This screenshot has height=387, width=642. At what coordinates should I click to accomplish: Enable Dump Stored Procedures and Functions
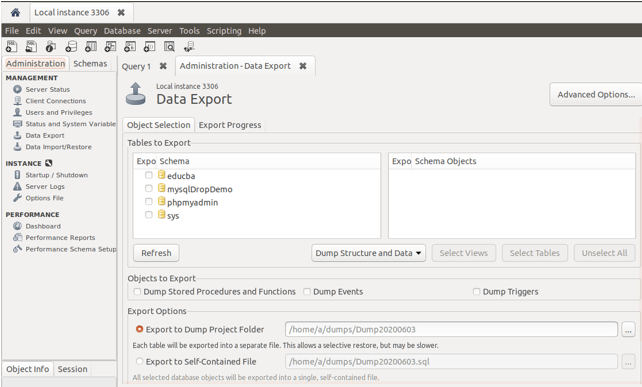click(x=137, y=292)
